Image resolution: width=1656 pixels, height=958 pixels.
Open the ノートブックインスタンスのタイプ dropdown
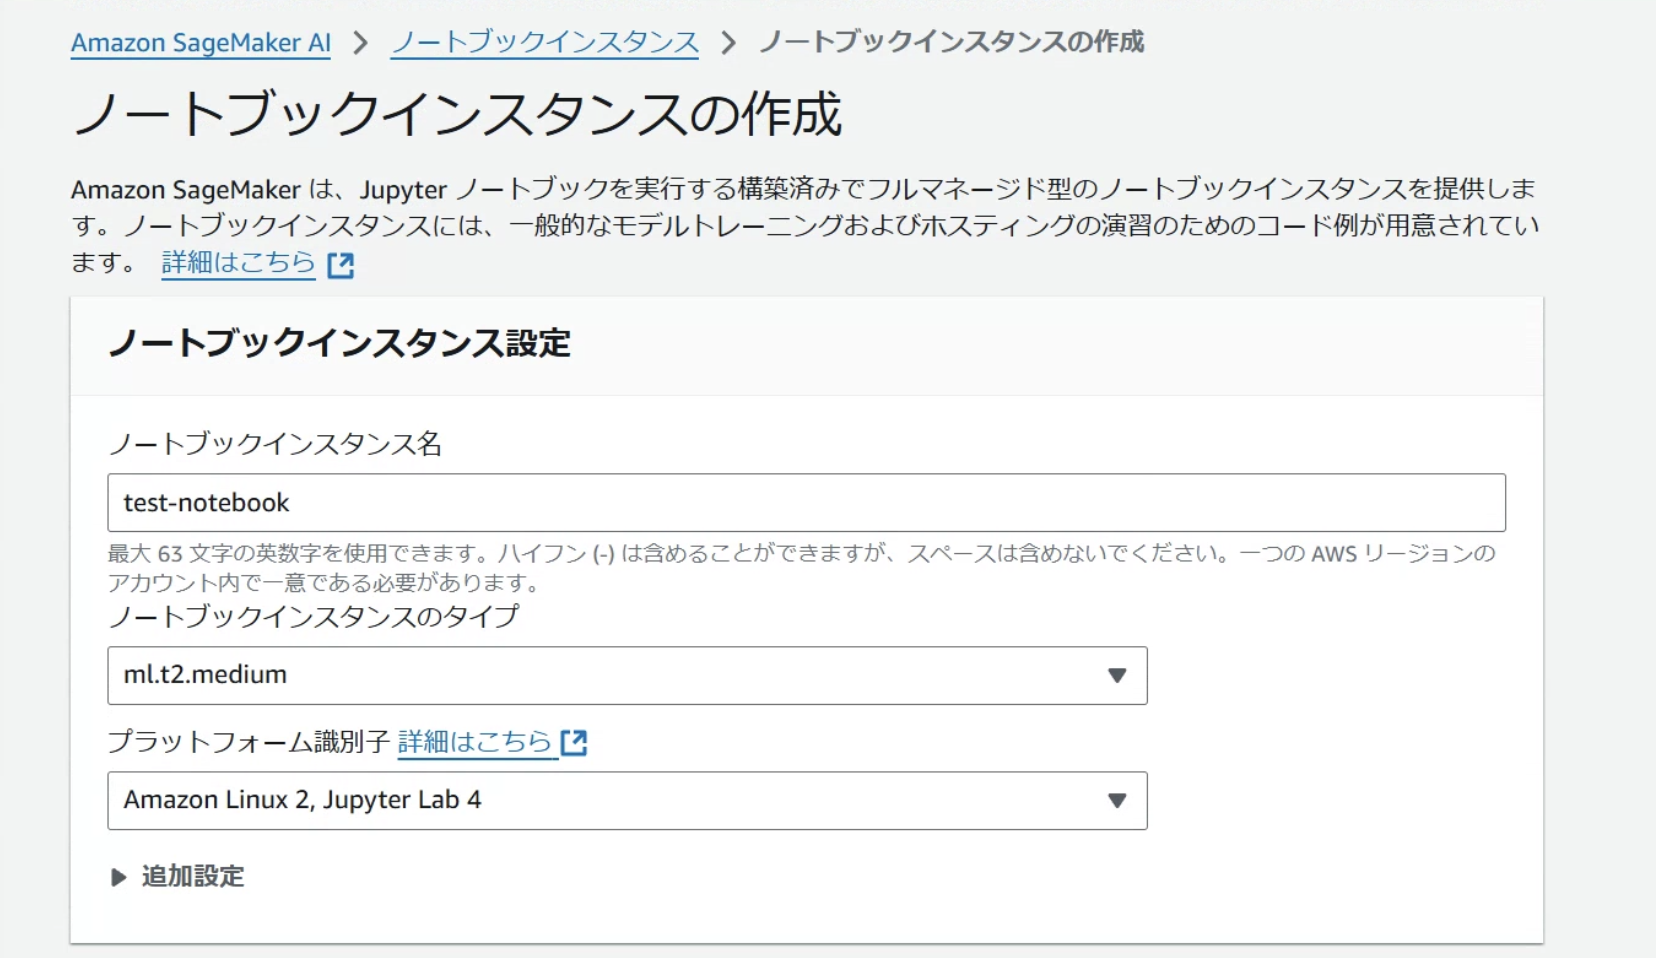[627, 676]
